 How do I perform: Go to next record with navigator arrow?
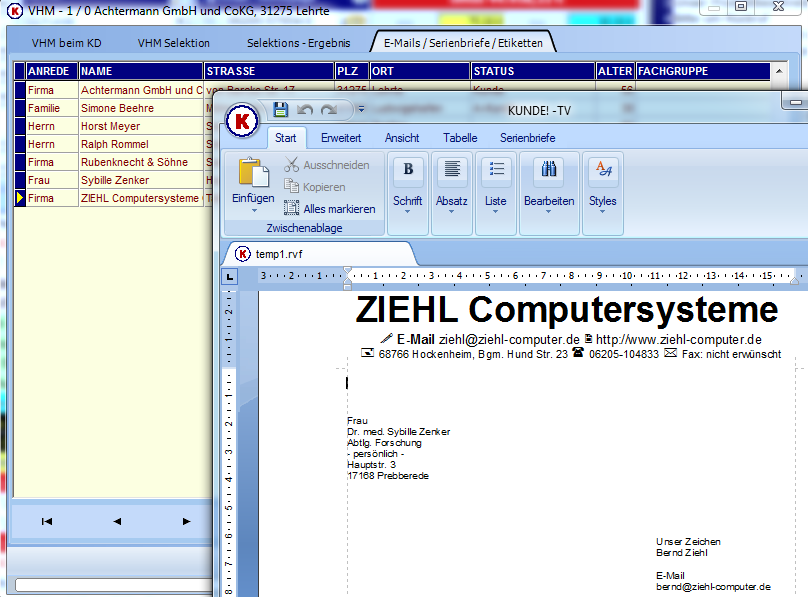[x=187, y=521]
